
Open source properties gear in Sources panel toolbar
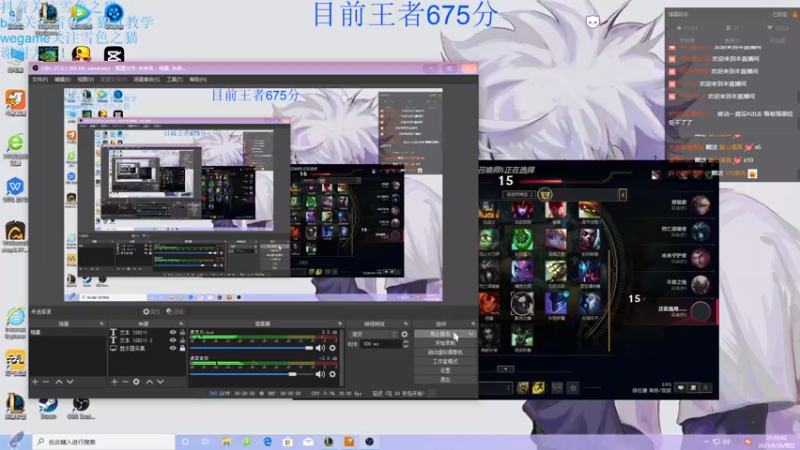coord(136,382)
